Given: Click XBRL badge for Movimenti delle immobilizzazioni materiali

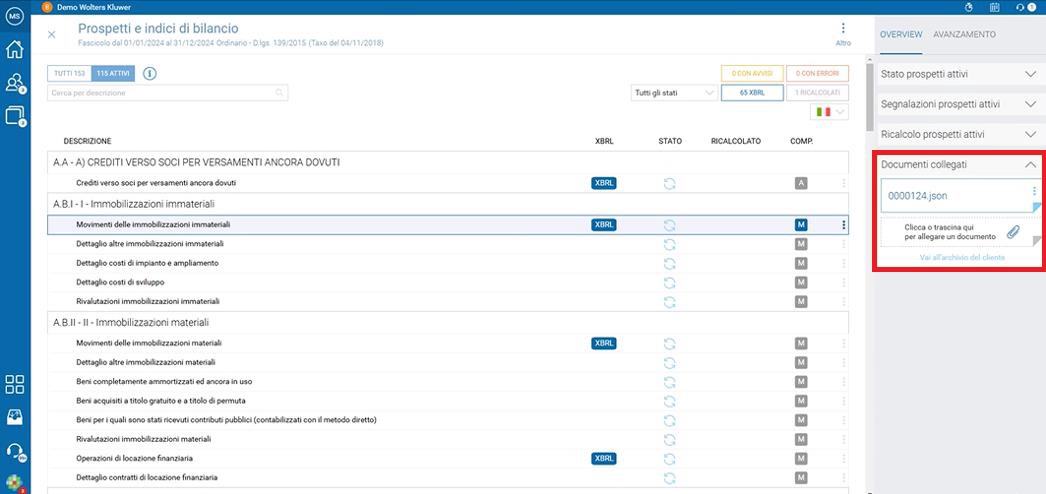Looking at the screenshot, I should tap(604, 343).
